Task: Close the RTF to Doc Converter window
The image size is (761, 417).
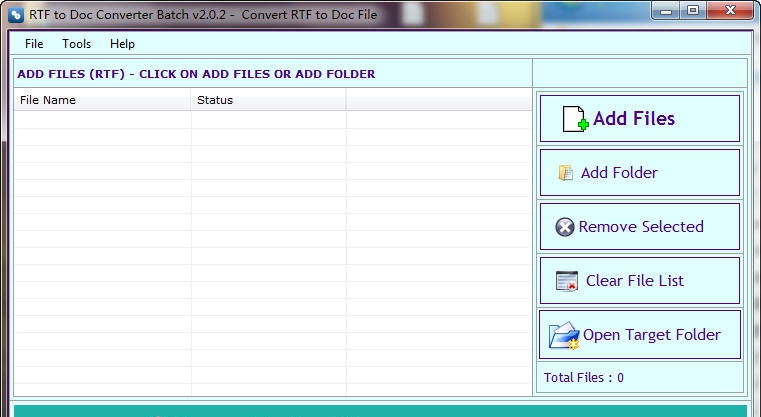Action: 730,10
